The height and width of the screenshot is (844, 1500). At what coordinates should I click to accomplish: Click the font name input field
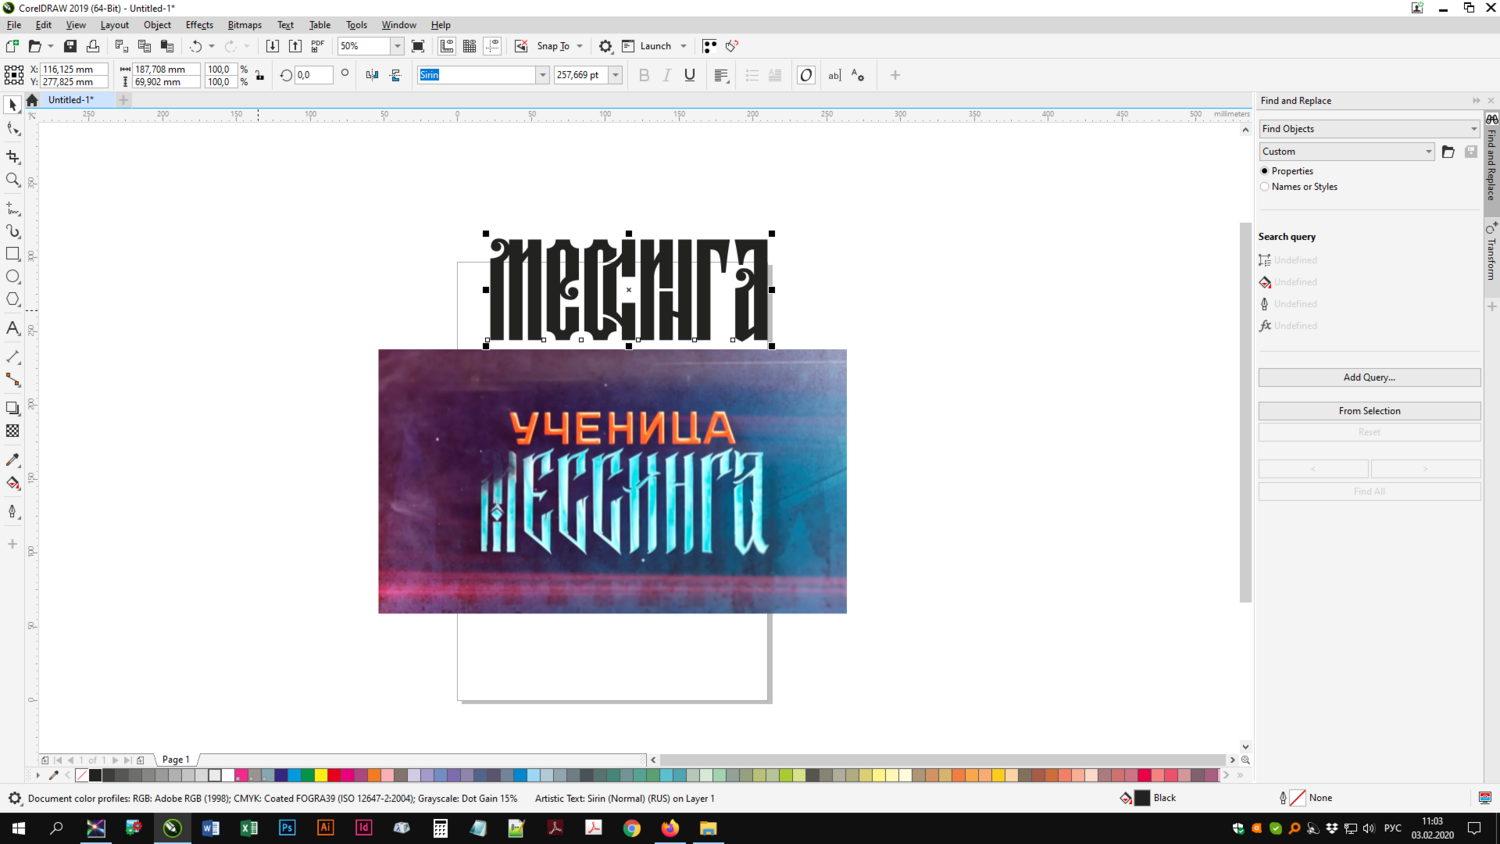[477, 75]
